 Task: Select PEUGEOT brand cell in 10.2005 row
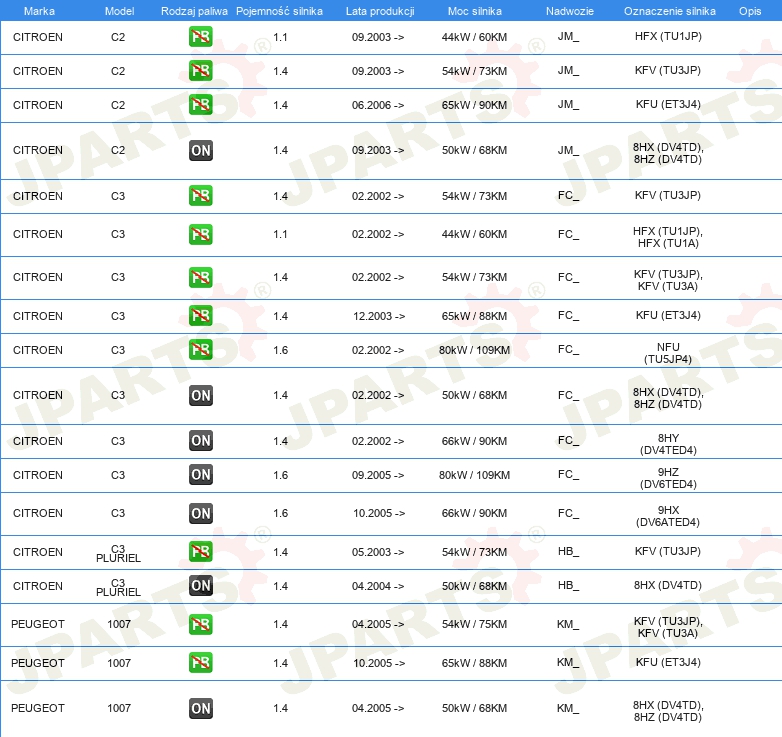pyautogui.click(x=38, y=663)
